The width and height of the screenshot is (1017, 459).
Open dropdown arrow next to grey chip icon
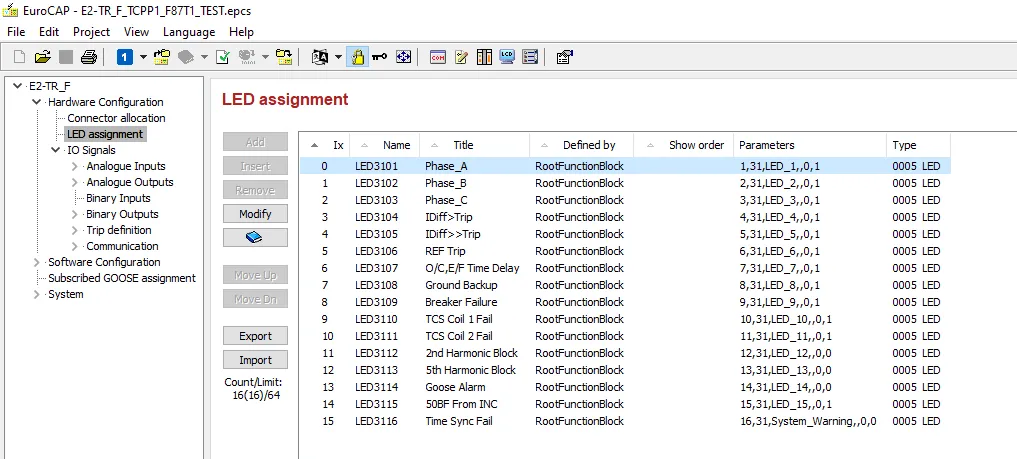click(x=204, y=57)
